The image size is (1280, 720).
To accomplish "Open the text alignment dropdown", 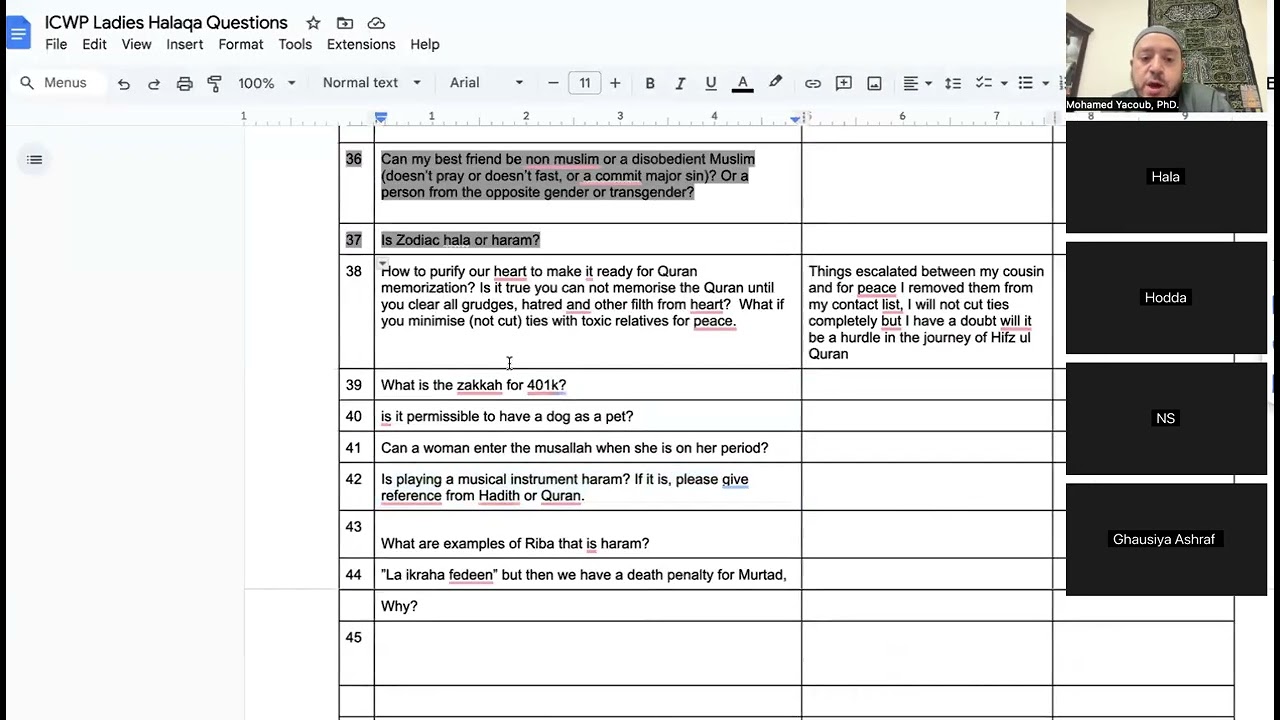I will [x=917, y=83].
